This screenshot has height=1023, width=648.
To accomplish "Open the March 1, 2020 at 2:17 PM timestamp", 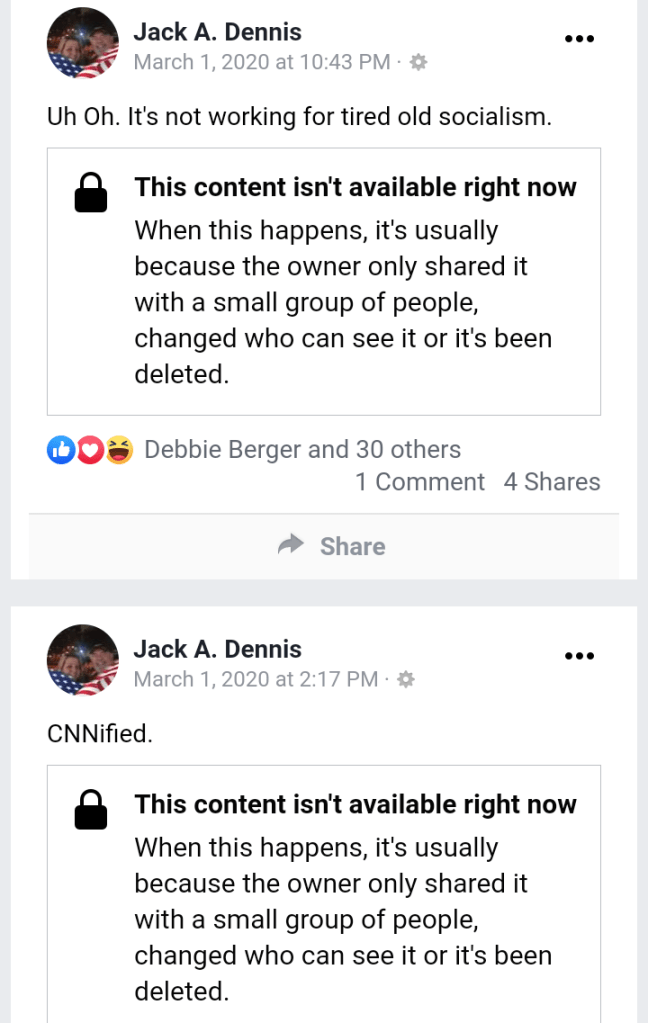I will [256, 680].
